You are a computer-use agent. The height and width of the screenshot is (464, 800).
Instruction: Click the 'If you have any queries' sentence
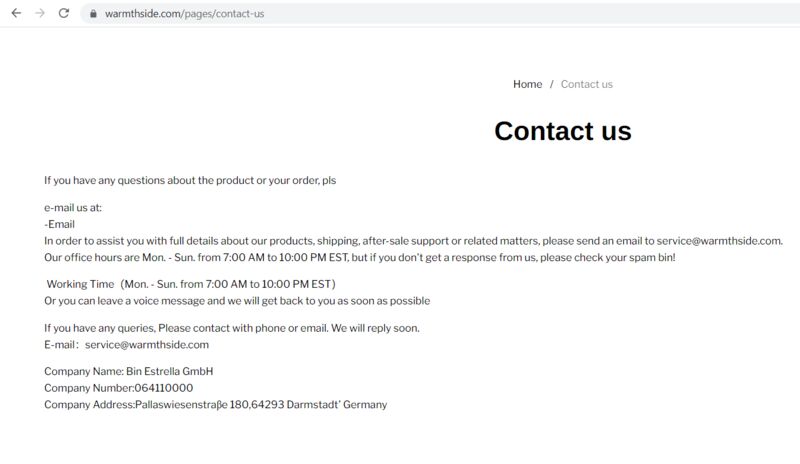click(x=232, y=328)
